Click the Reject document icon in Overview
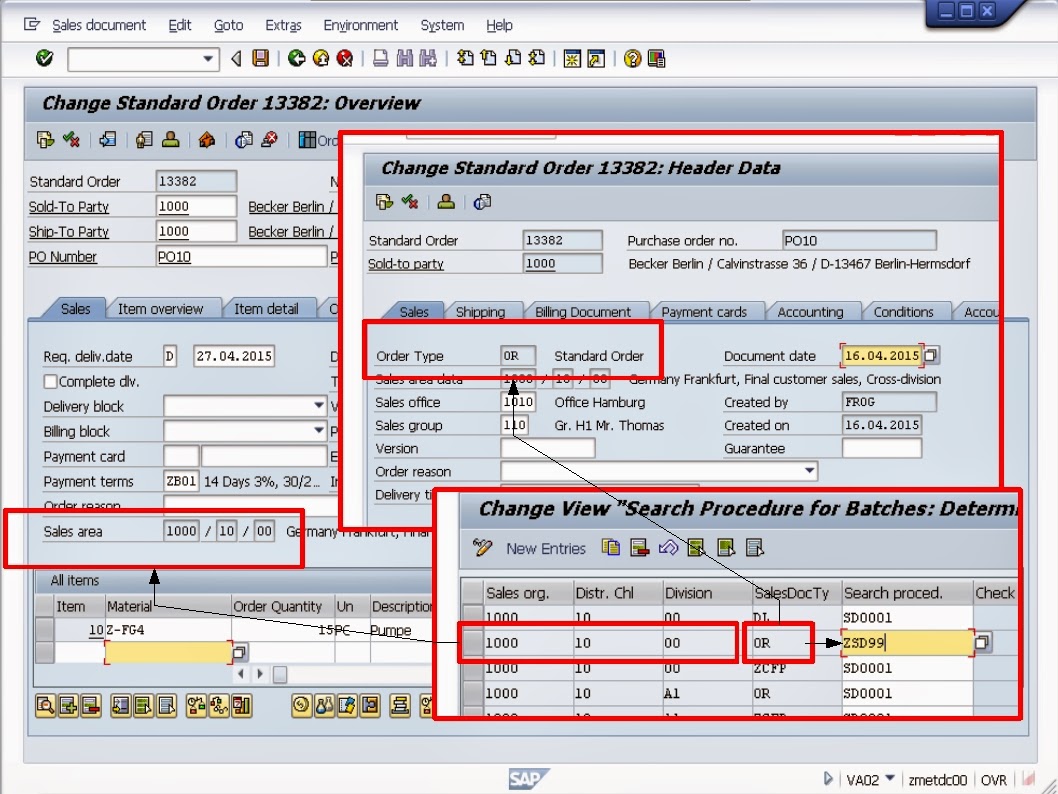The height and width of the screenshot is (794, 1058). [269, 140]
